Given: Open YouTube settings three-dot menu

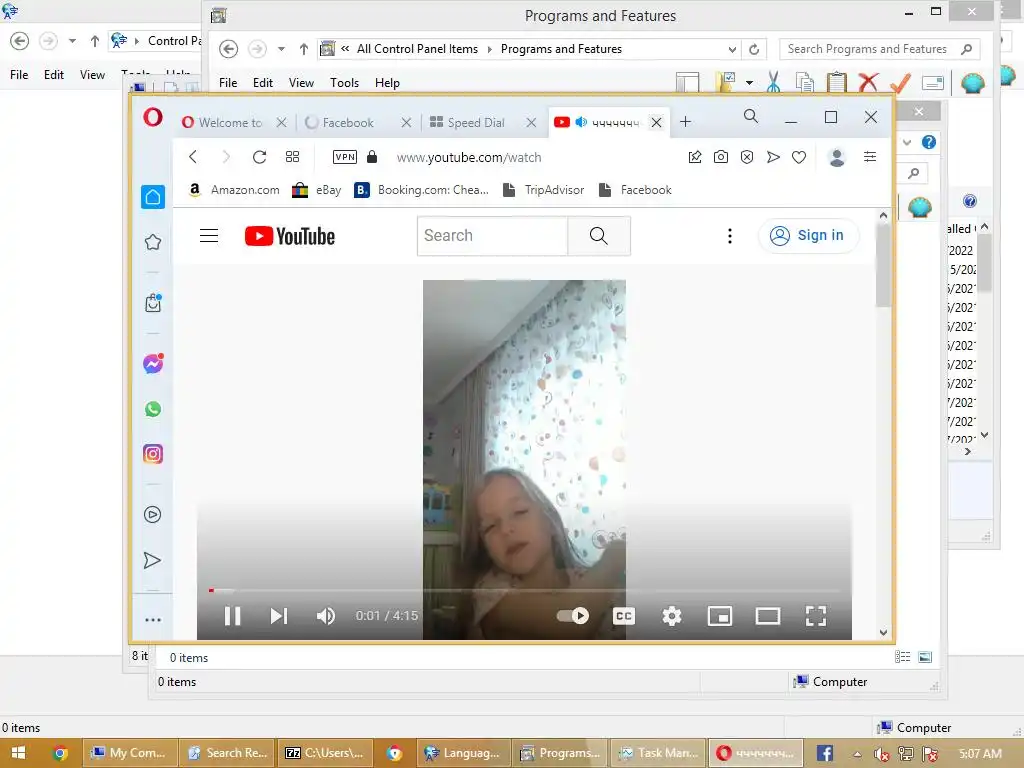Looking at the screenshot, I should (x=730, y=236).
